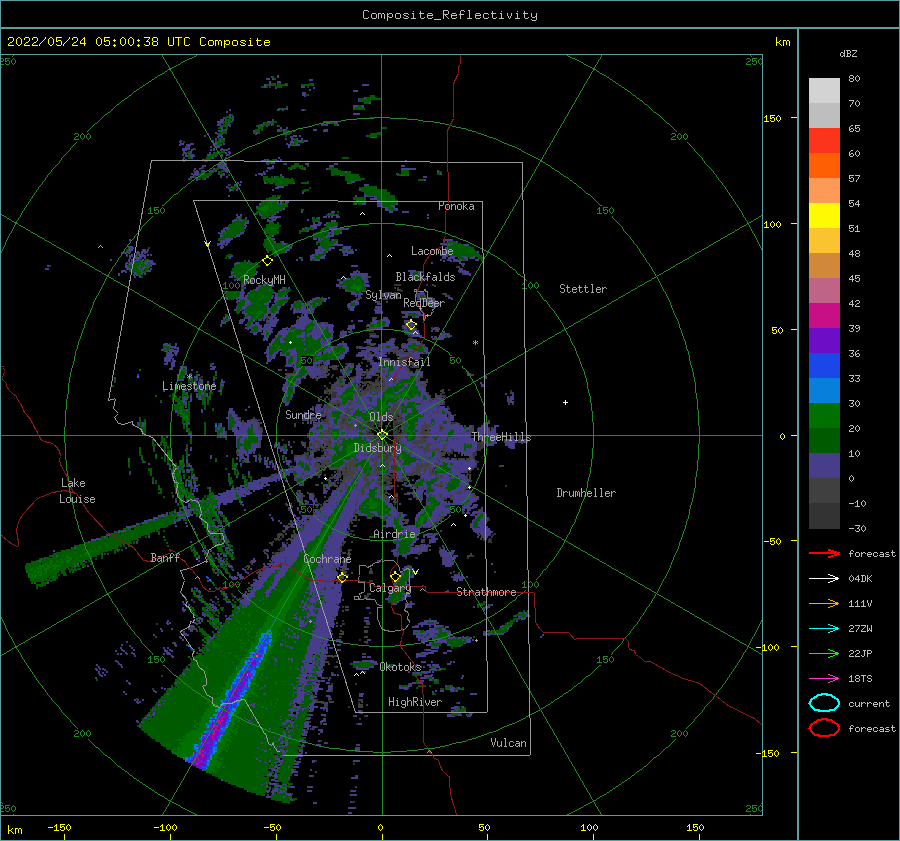Select the slate purple swatch between 10 and 0 dBZ
Image resolution: width=900 pixels, height=841 pixels.
click(x=824, y=465)
